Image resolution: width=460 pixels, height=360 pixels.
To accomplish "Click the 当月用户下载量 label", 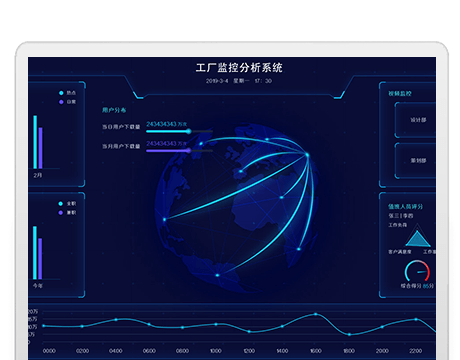I will click(121, 146).
